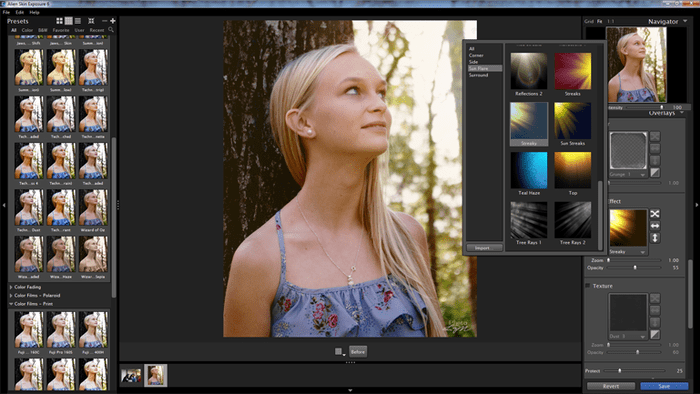Set navigator zoom to Fit
This screenshot has width=700, height=394.
(x=600, y=21)
